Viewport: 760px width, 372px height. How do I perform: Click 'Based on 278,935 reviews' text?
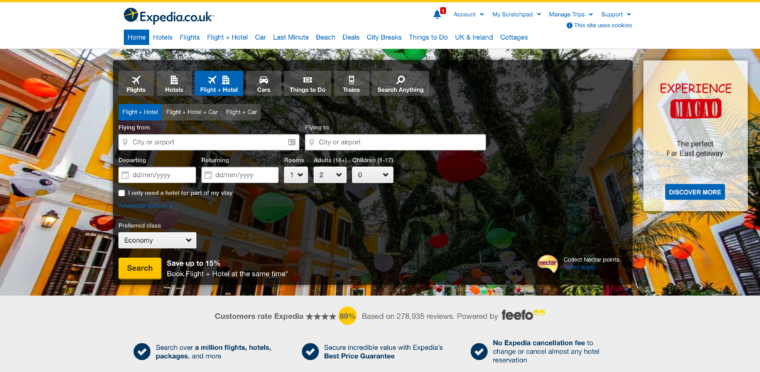click(x=408, y=316)
